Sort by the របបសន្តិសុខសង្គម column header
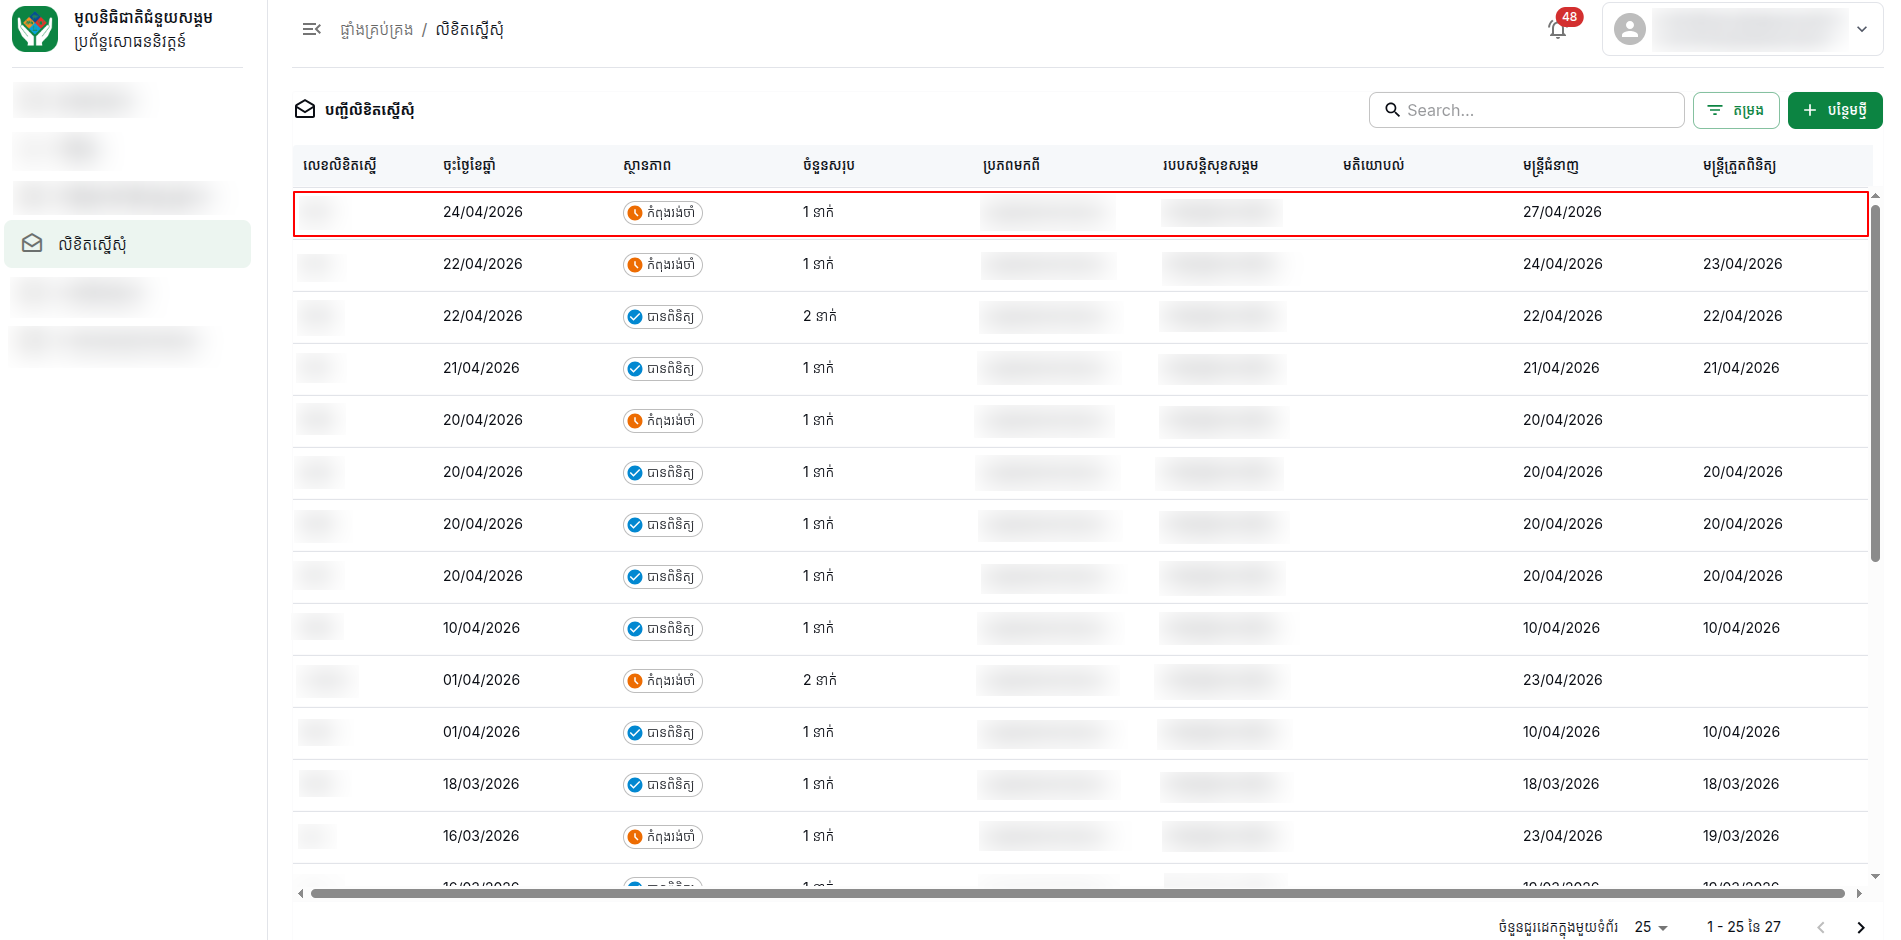The width and height of the screenshot is (1901, 940). 1210,165
